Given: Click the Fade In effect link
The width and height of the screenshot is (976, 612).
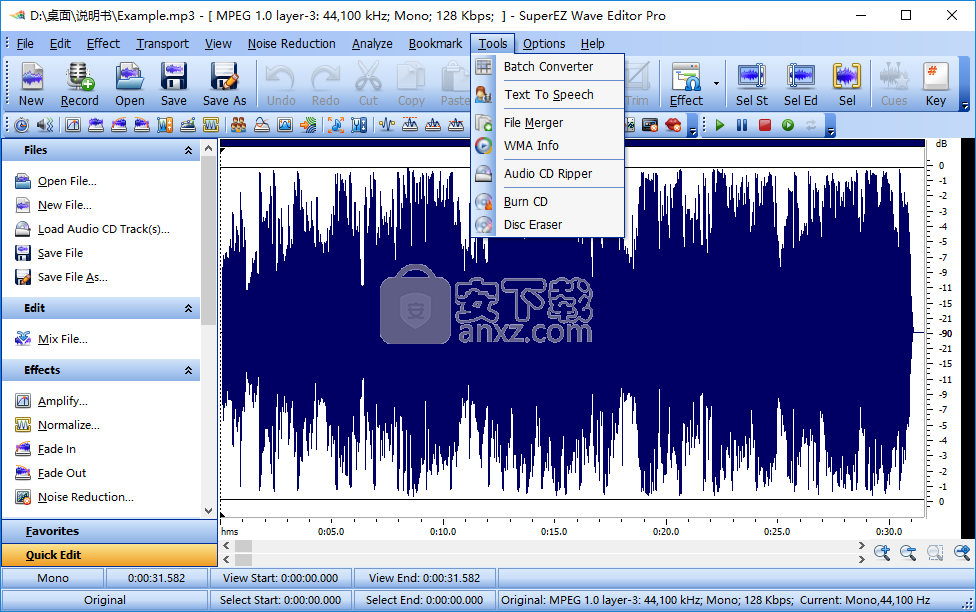Looking at the screenshot, I should 57,449.
